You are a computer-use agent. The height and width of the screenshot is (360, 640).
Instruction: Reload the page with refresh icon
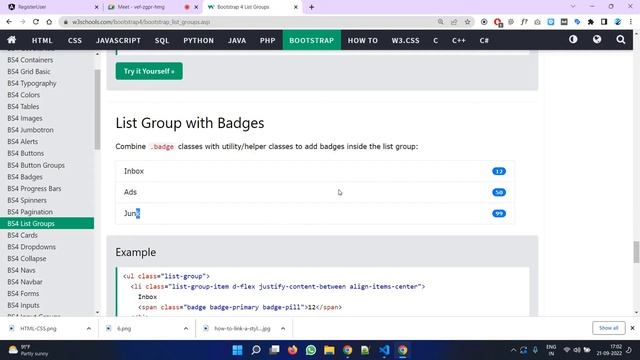(x=36, y=22)
